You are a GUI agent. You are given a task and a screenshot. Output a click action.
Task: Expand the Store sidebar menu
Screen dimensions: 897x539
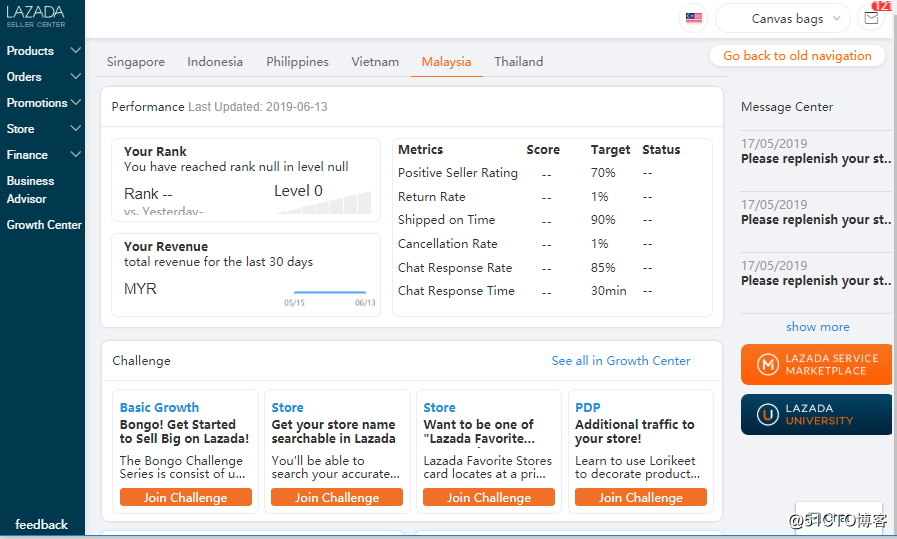point(42,129)
